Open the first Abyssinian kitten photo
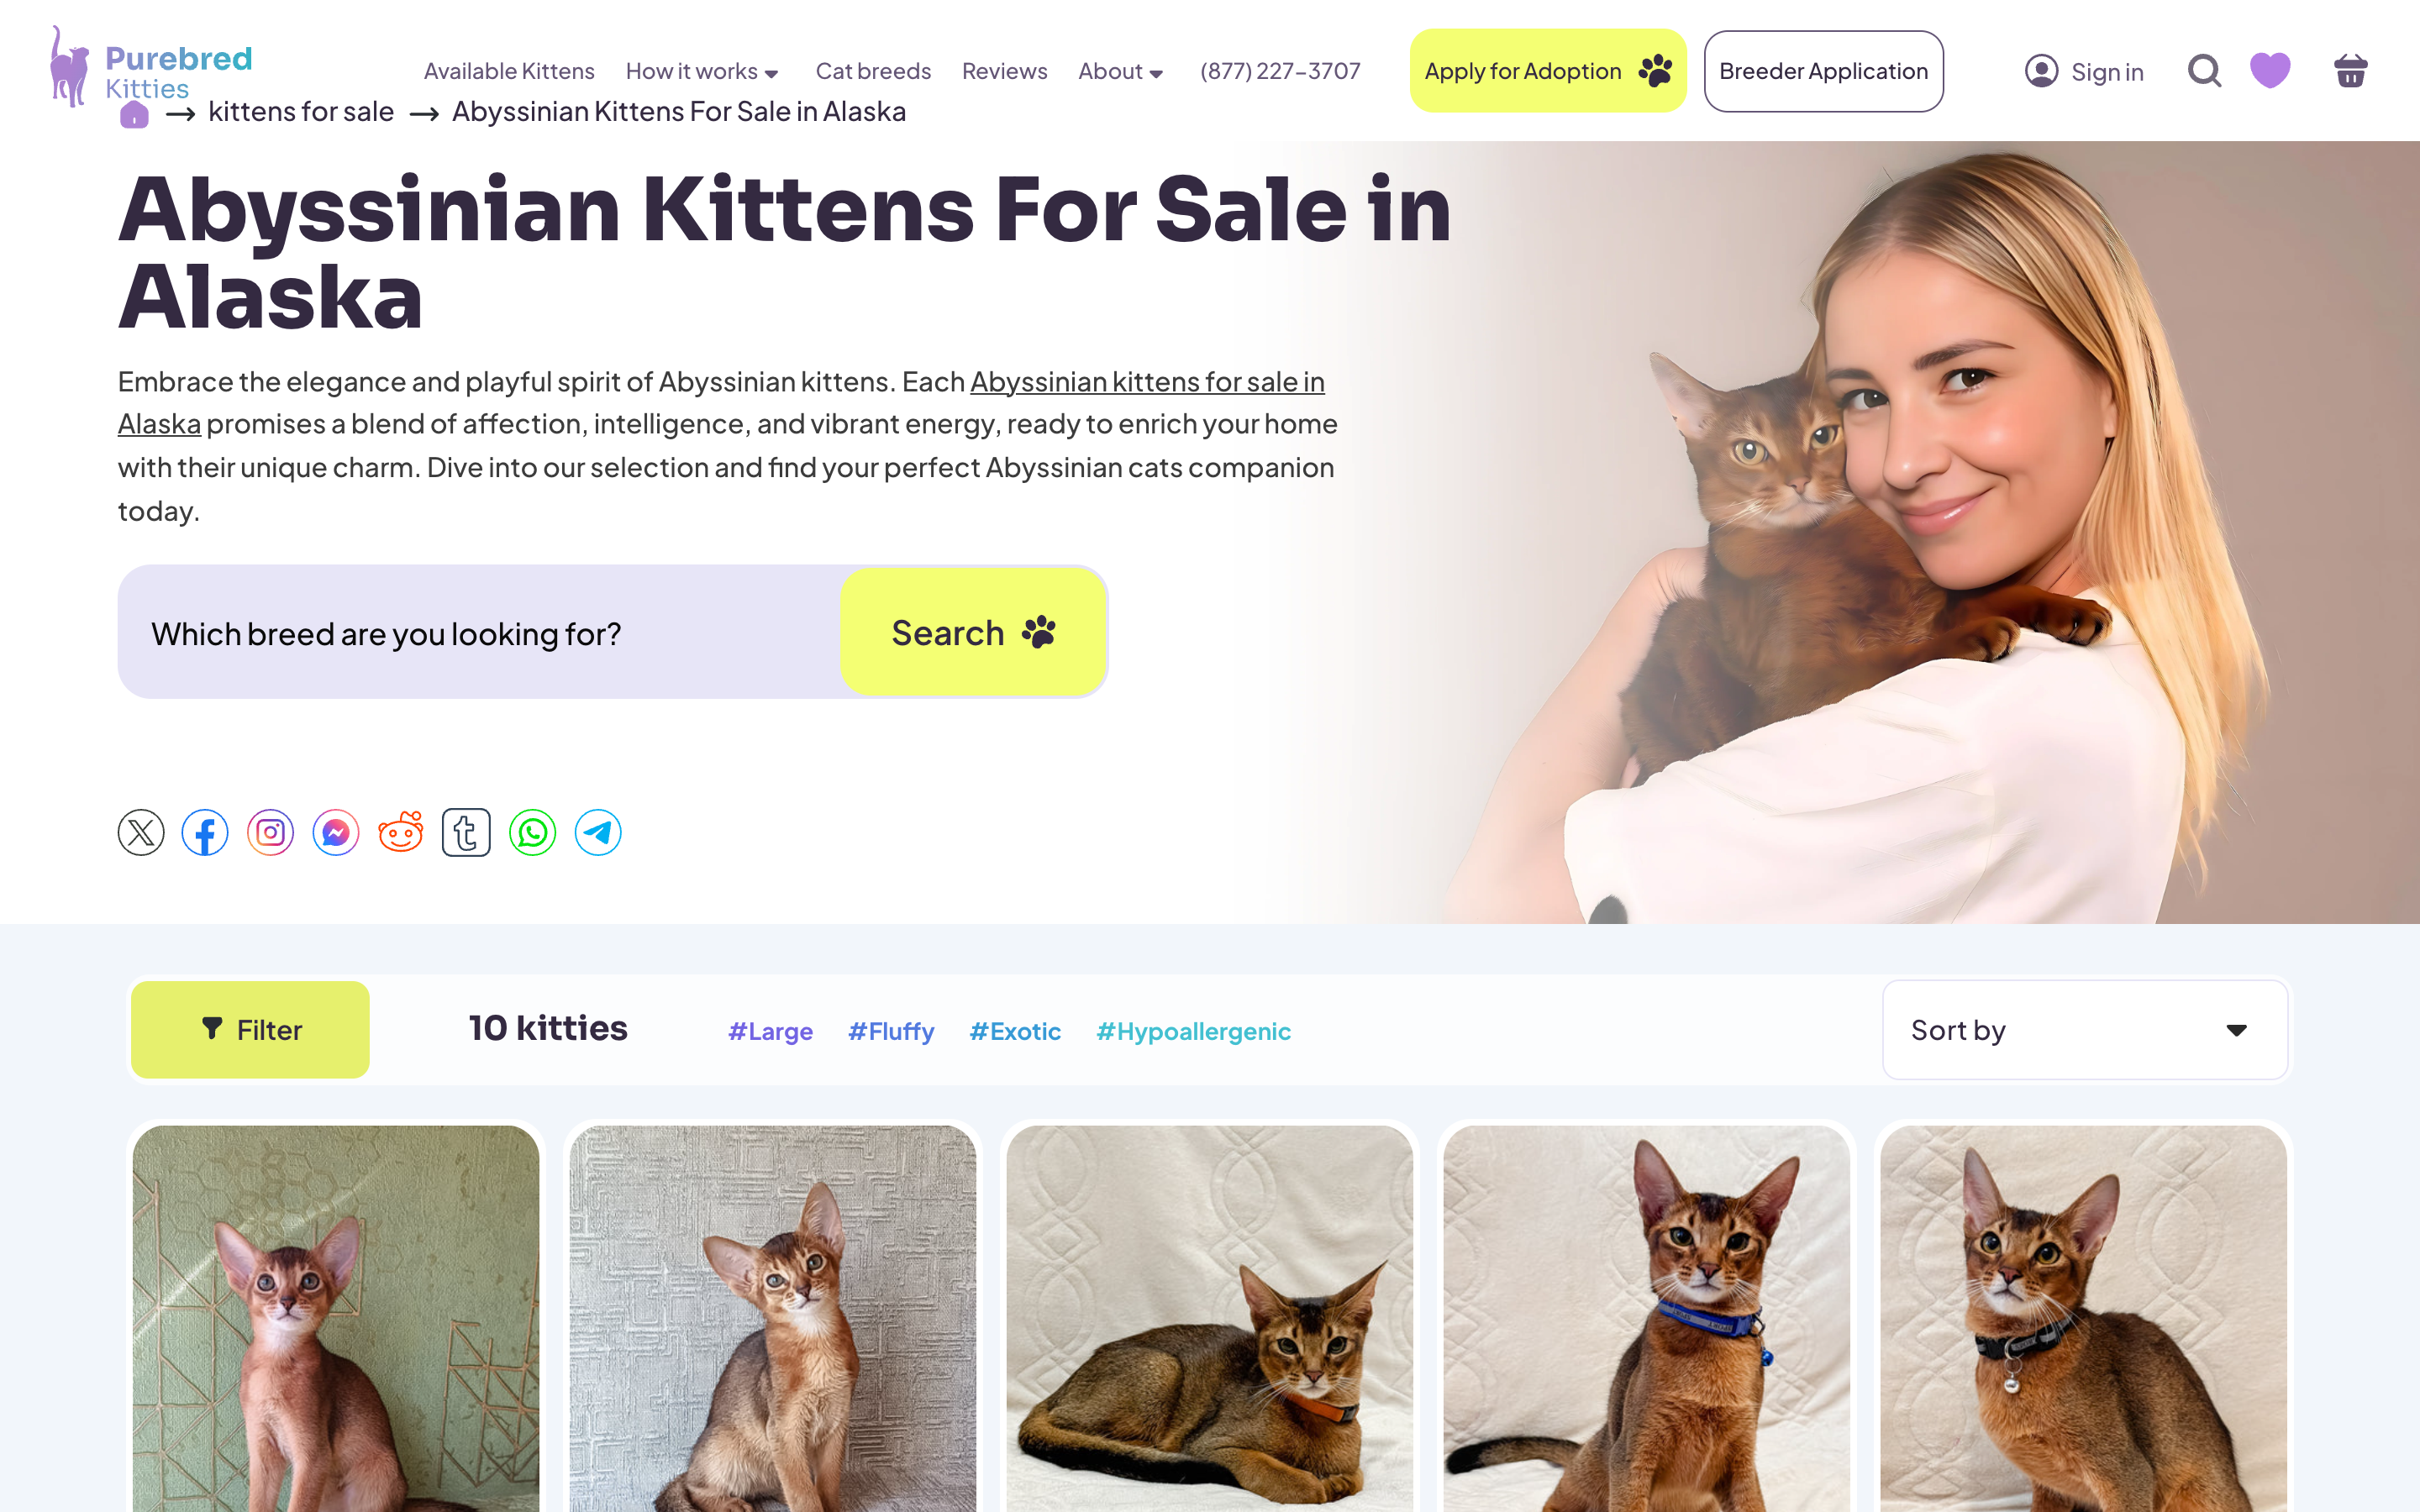2420x1512 pixels. pos(336,1318)
